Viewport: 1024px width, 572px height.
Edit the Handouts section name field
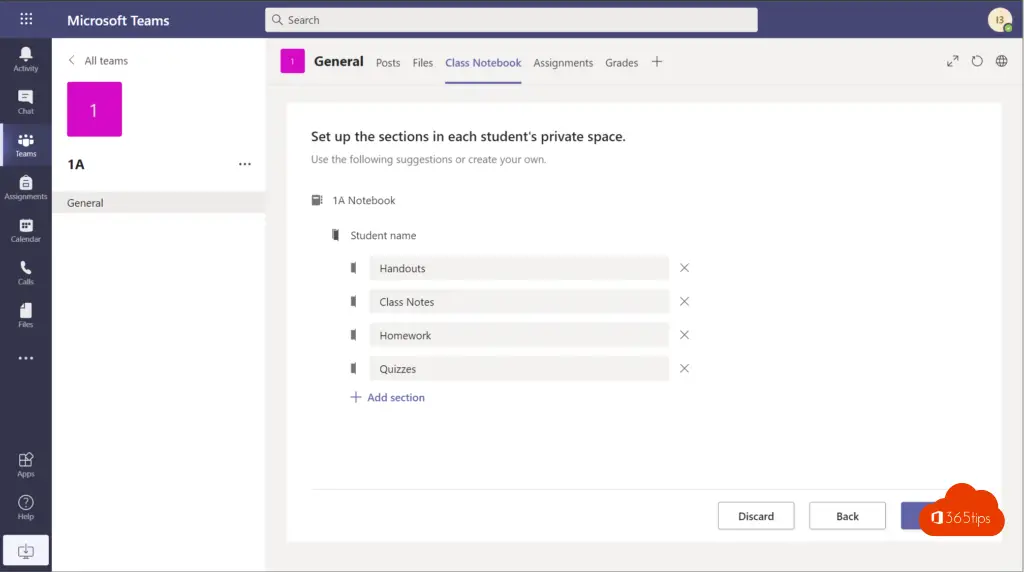[519, 268]
